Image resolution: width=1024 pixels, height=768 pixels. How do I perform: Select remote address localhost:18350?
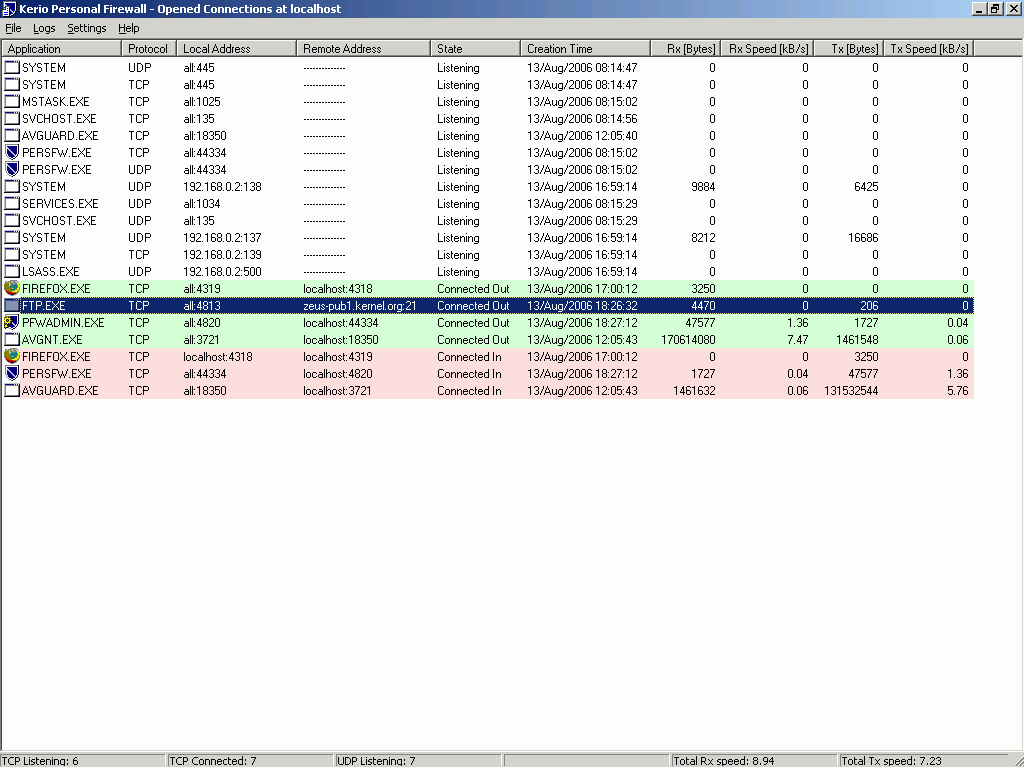(x=340, y=340)
